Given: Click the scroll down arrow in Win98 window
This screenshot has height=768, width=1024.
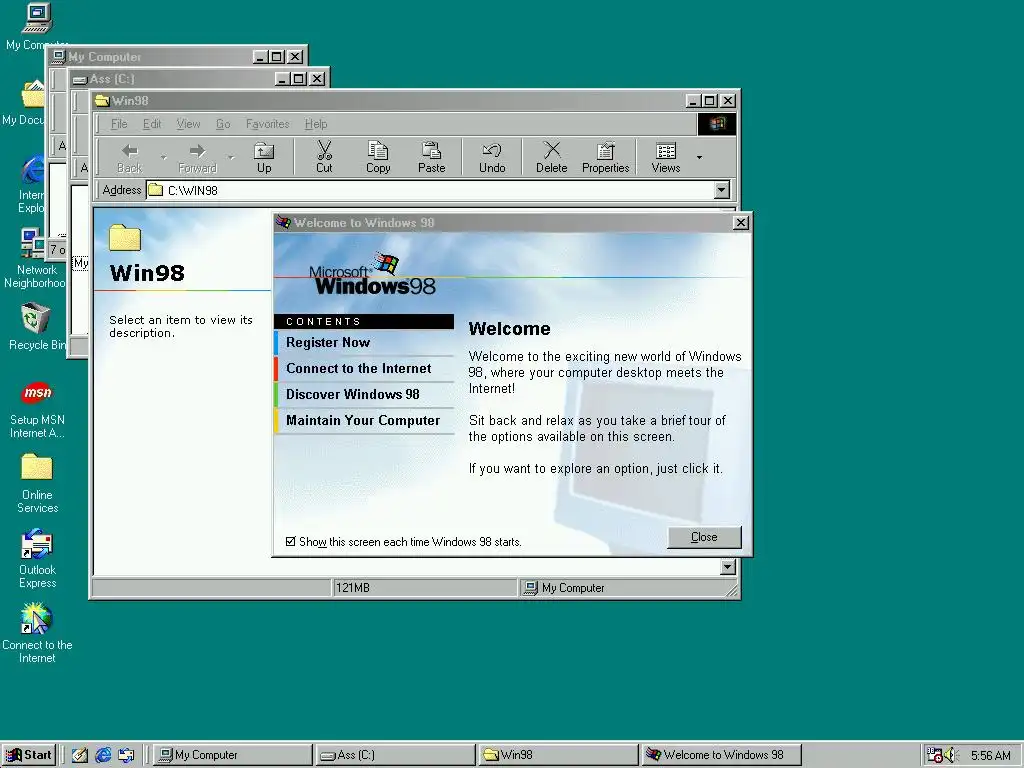Looking at the screenshot, I should [728, 567].
